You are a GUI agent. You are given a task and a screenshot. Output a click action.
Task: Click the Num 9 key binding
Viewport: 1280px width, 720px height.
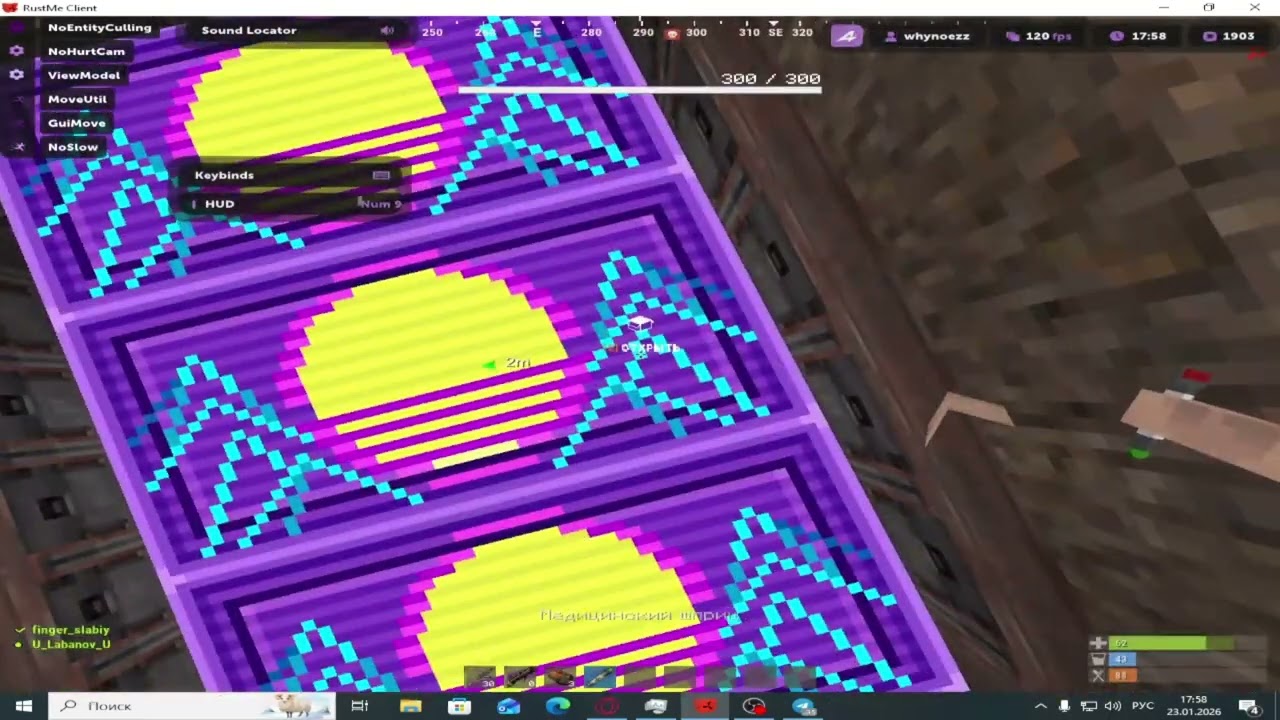click(x=380, y=204)
